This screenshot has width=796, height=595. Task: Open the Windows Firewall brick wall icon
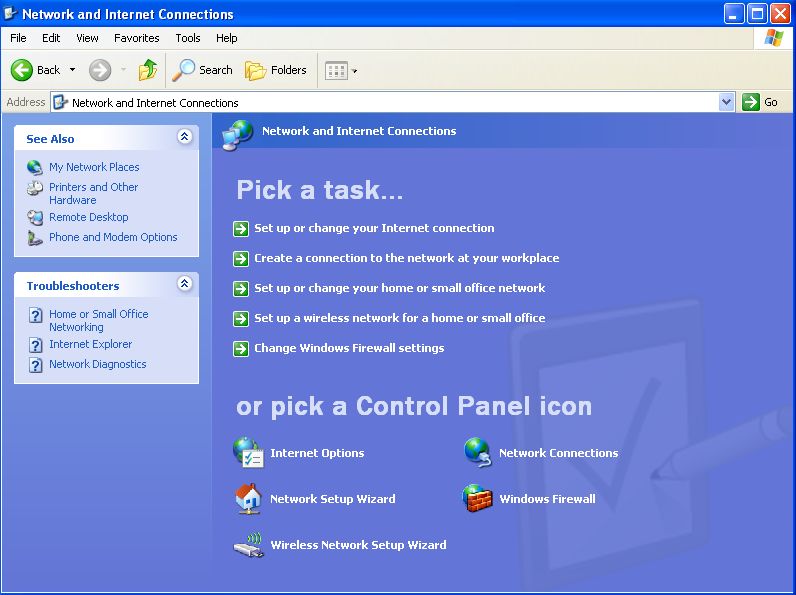[478, 499]
